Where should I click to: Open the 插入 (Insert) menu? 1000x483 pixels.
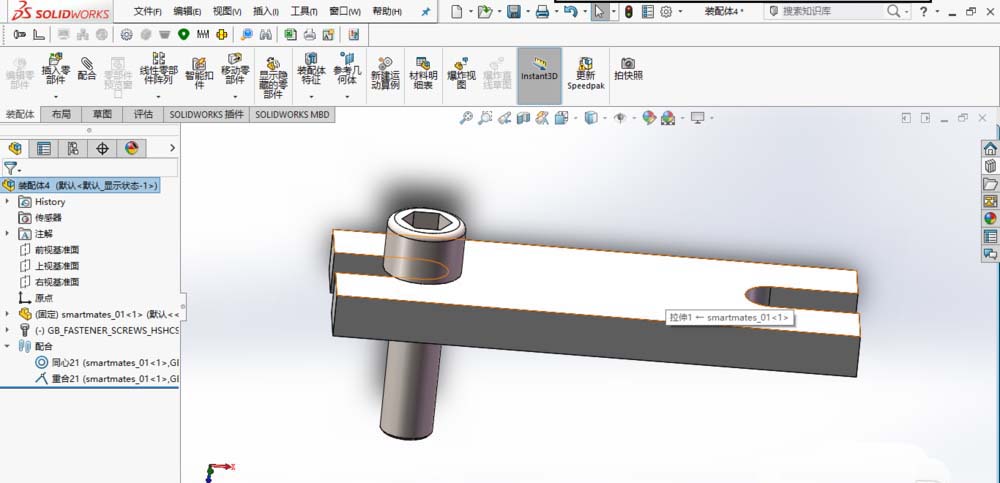point(267,12)
